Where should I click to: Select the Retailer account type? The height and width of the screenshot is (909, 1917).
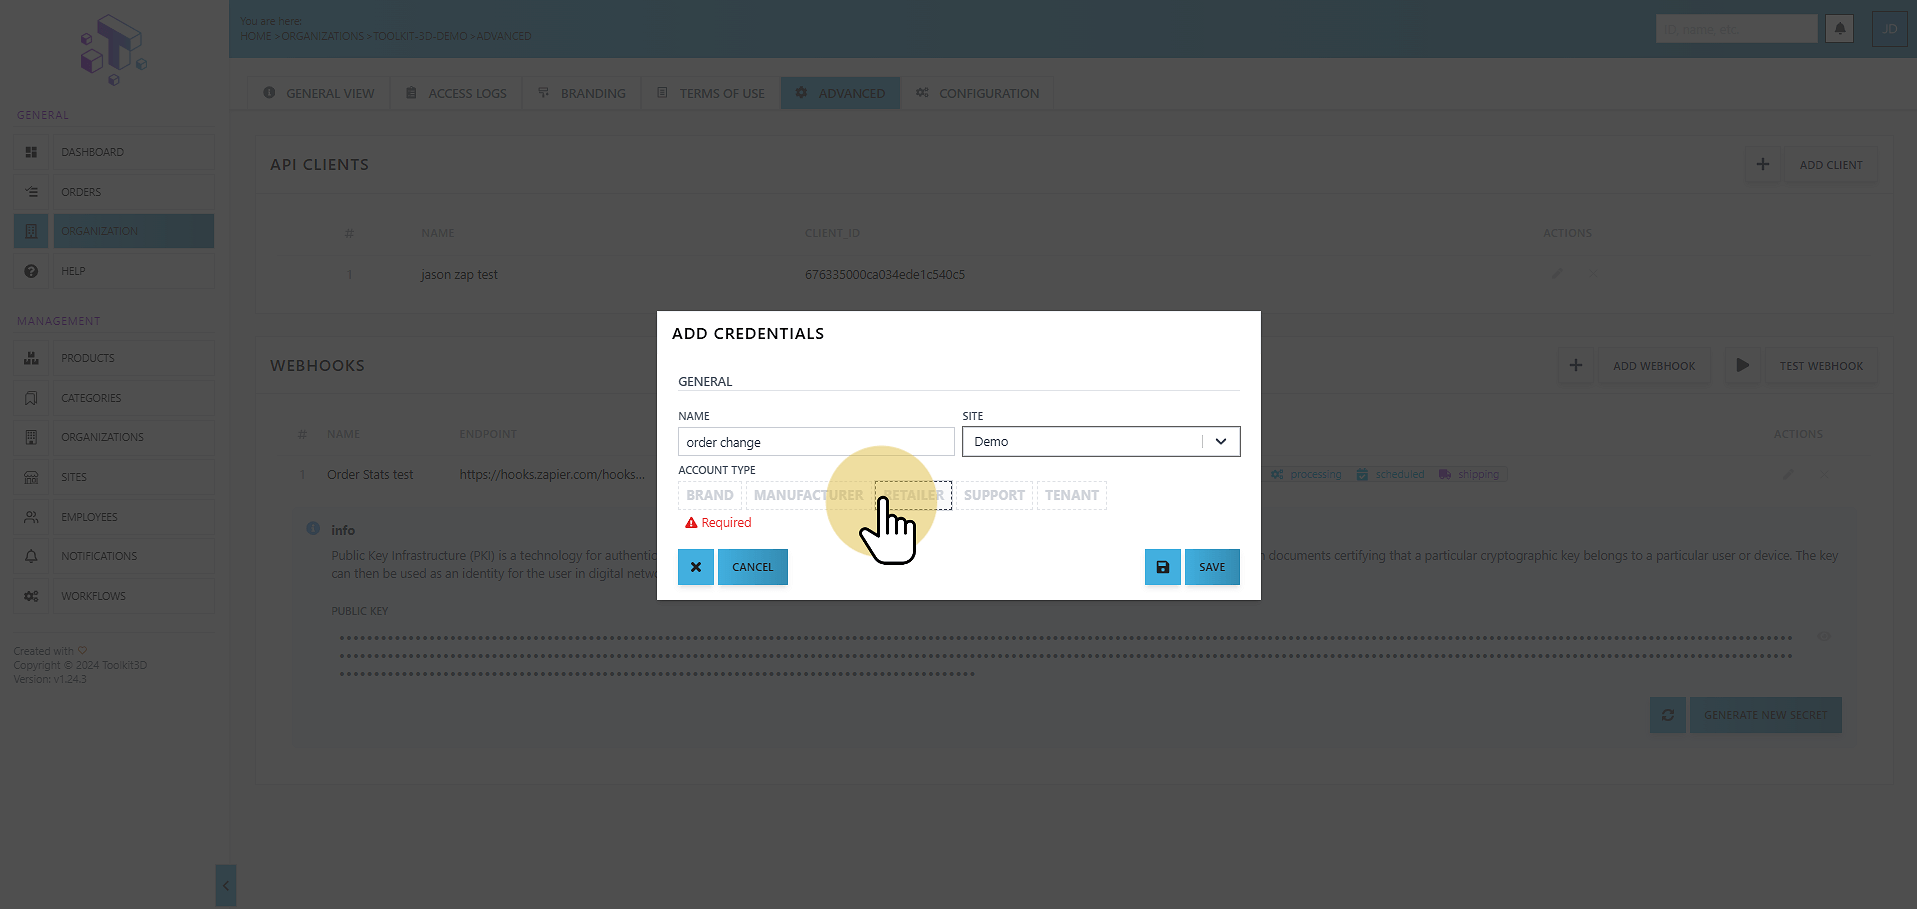[913, 495]
